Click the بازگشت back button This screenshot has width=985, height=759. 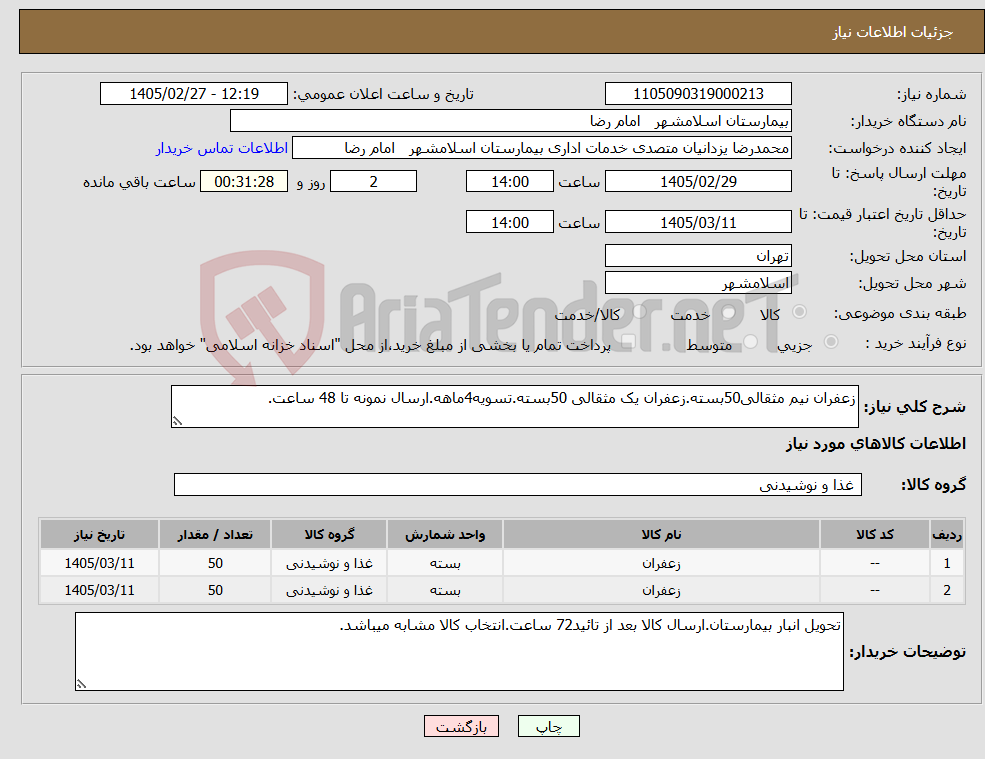[x=461, y=726]
